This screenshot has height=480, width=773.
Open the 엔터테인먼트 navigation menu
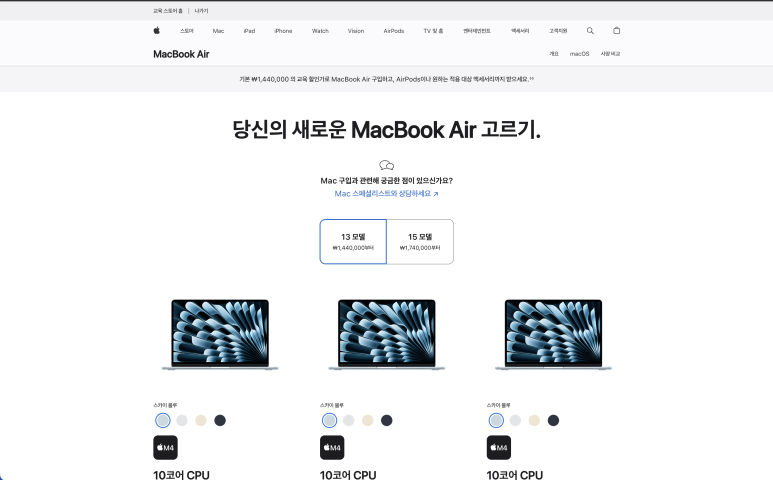(477, 31)
